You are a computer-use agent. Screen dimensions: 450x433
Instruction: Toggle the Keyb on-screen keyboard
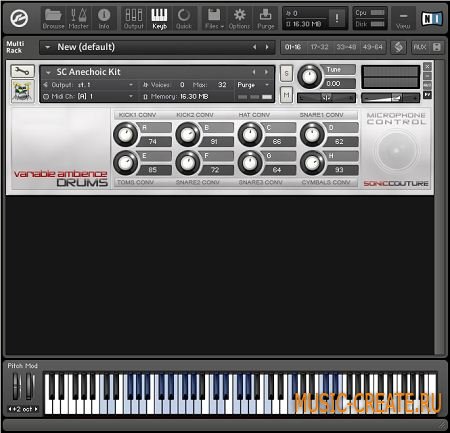(159, 19)
